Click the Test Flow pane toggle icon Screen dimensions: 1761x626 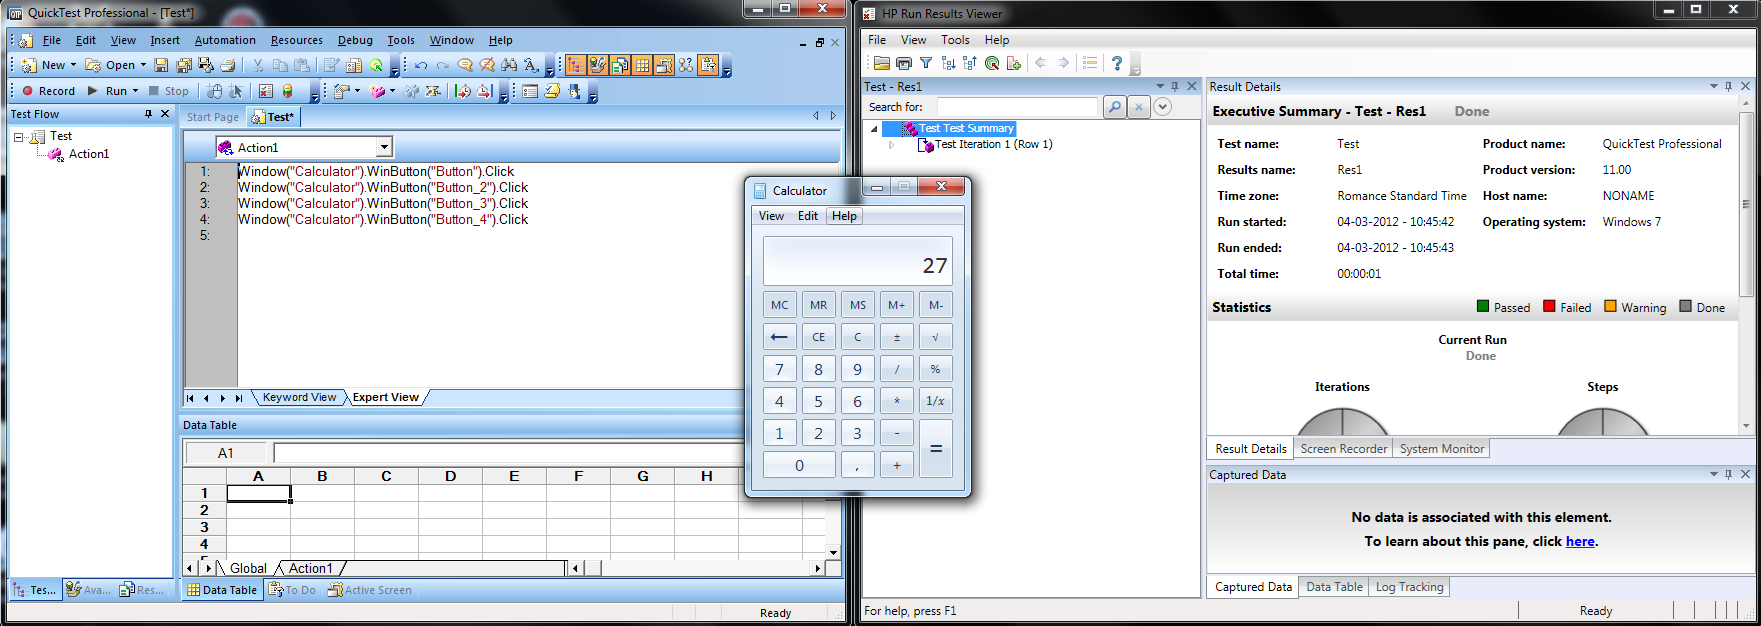tap(576, 65)
